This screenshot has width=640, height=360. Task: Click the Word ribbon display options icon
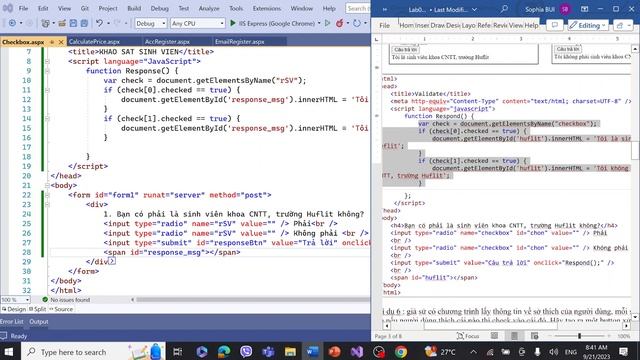(584, 9)
